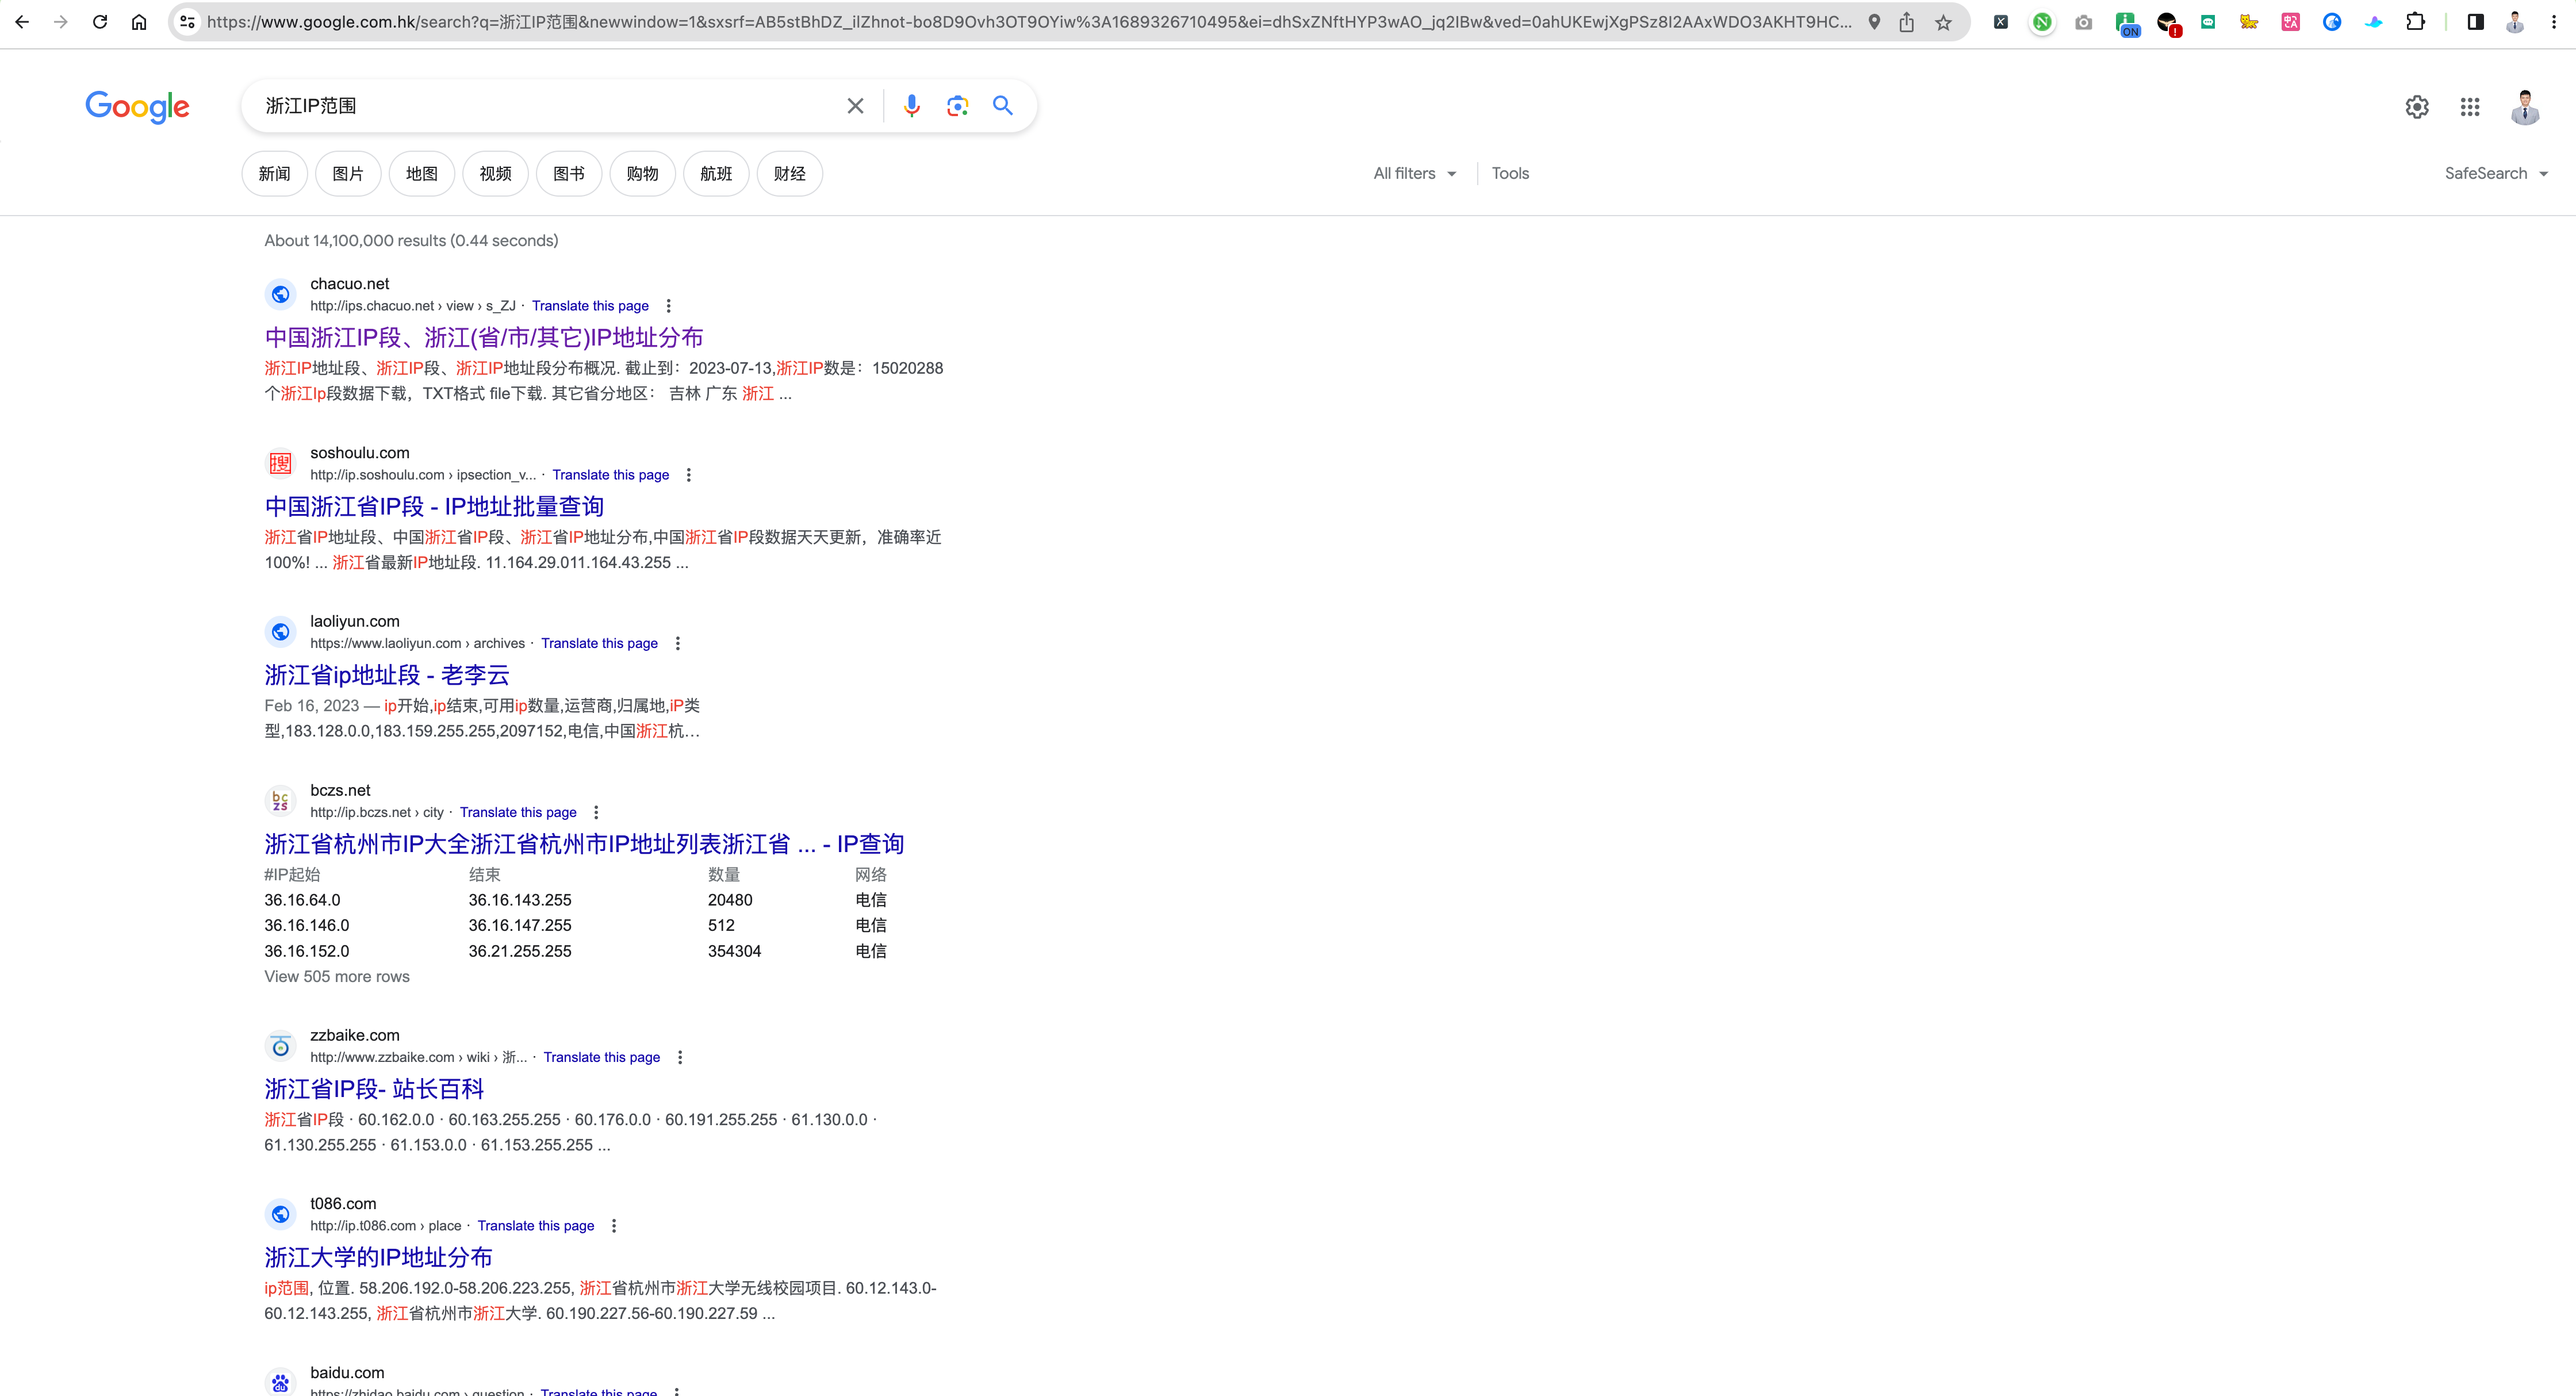Screen dimensions: 2576x1396
Task: Open the green chat bubble extension
Action: 2208,22
